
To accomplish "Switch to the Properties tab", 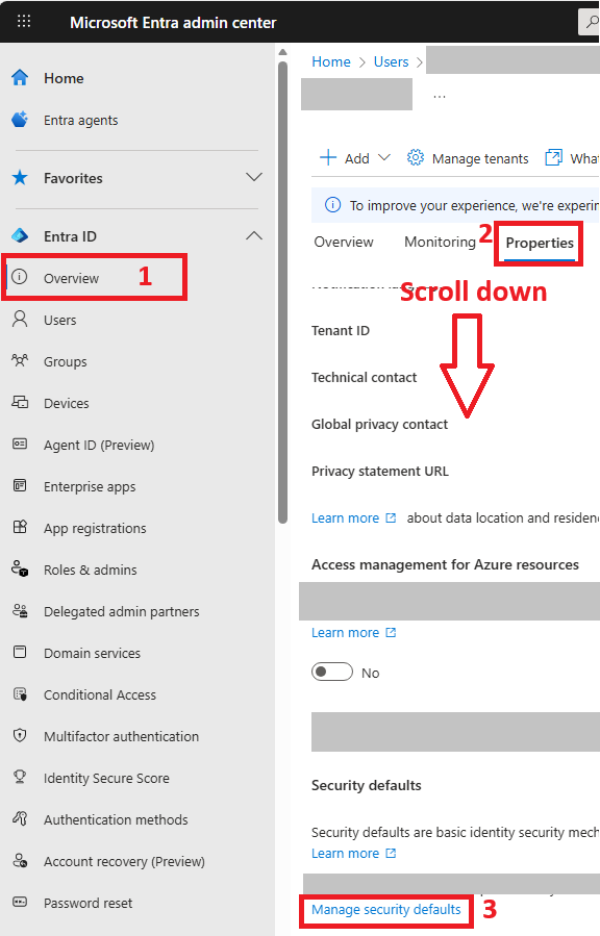I will (x=540, y=243).
